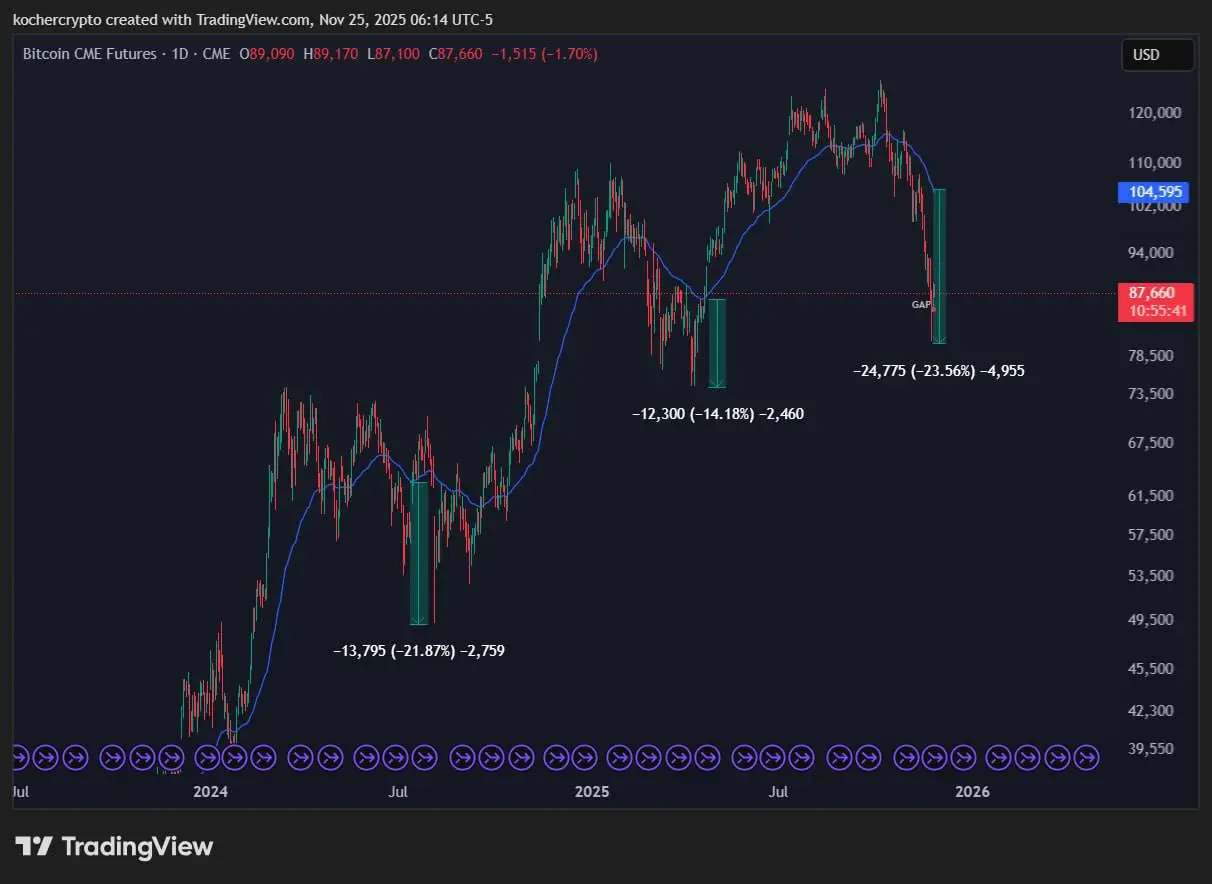Click the 53,500 price axis label

(1153, 576)
